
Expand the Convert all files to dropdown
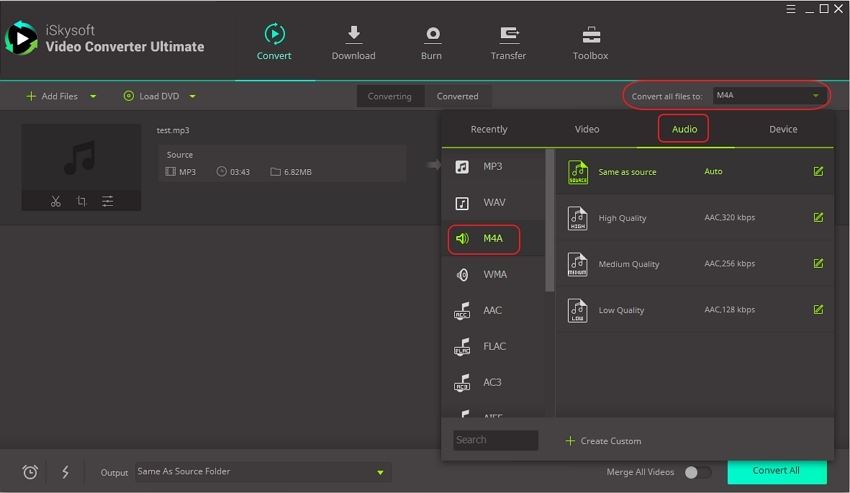(816, 96)
